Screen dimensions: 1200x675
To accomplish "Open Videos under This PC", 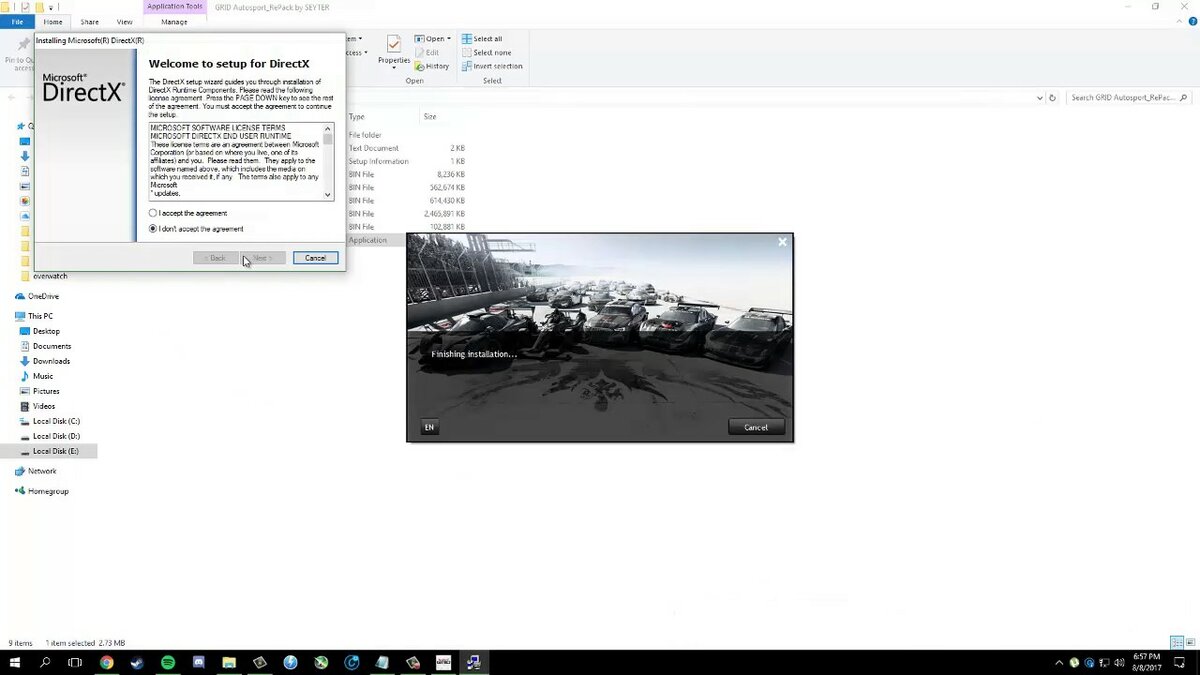I will click(x=38, y=406).
